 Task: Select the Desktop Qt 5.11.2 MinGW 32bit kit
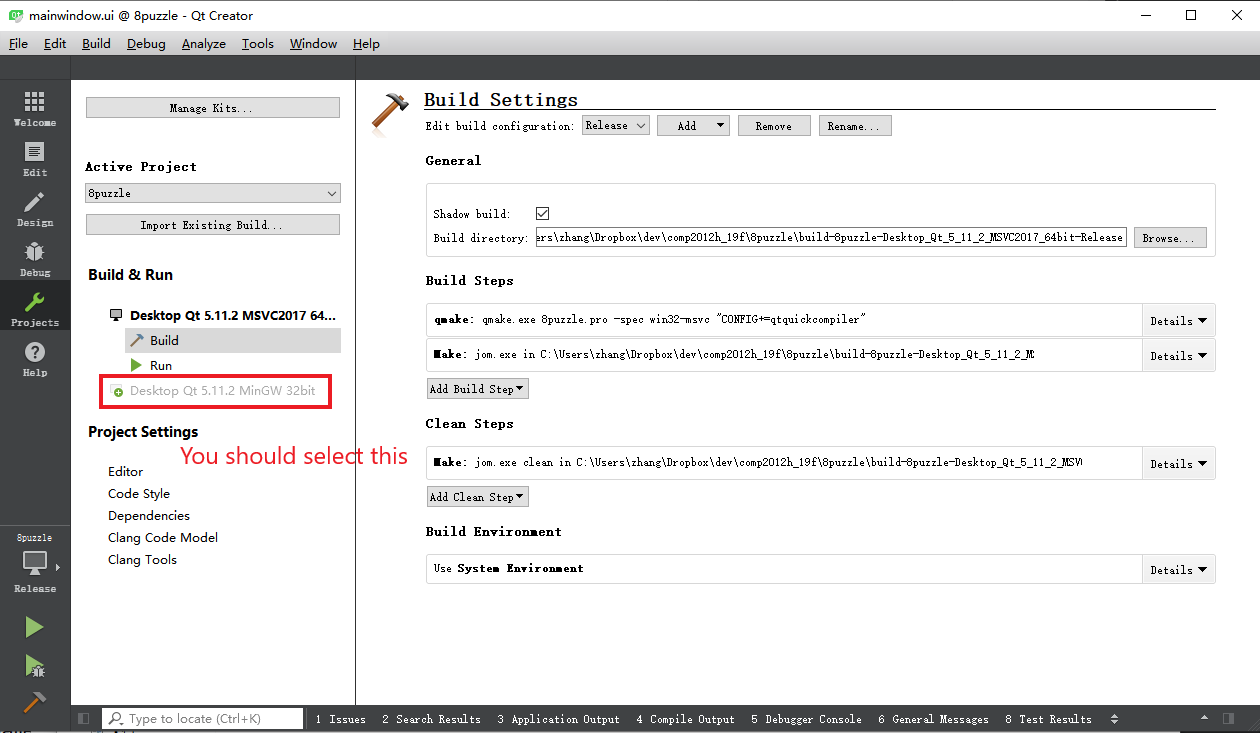(221, 391)
